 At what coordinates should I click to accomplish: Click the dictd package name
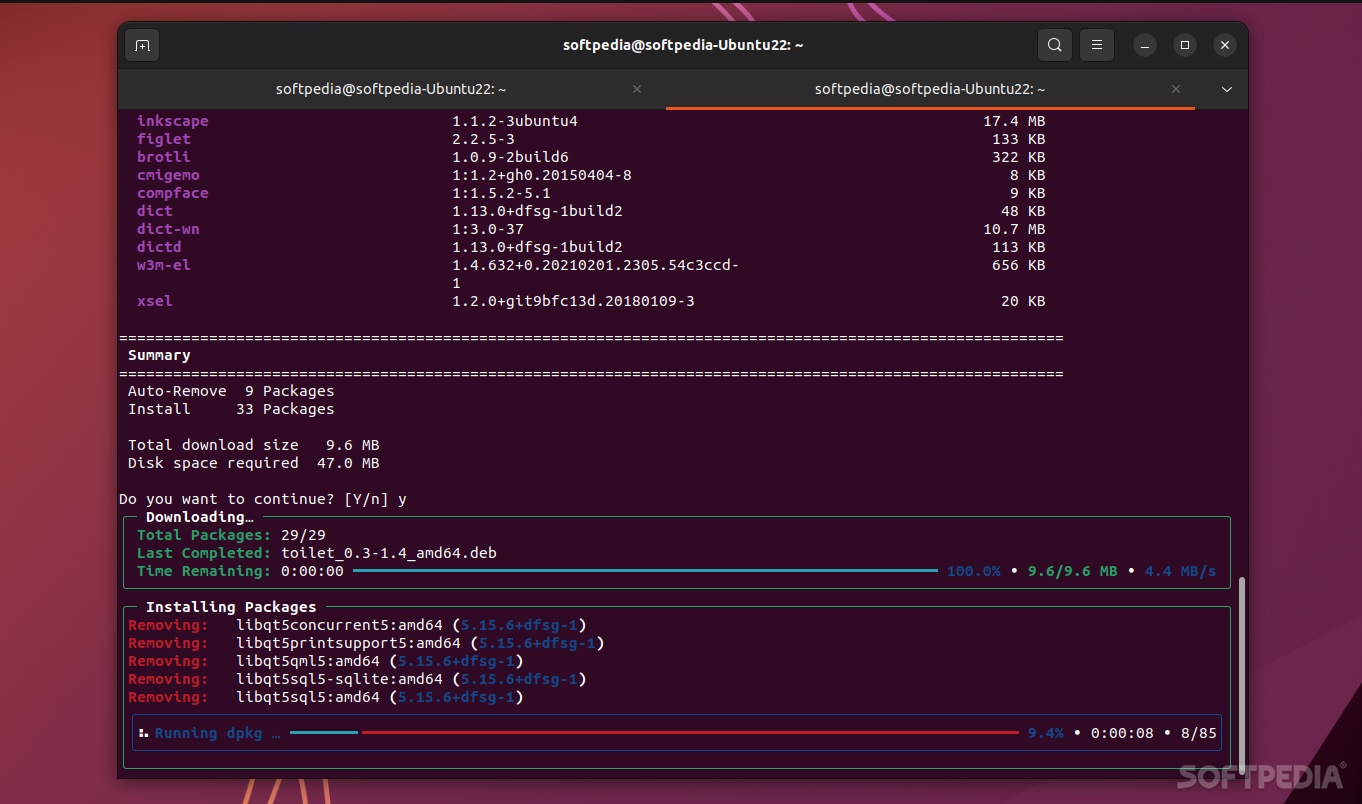click(x=159, y=247)
